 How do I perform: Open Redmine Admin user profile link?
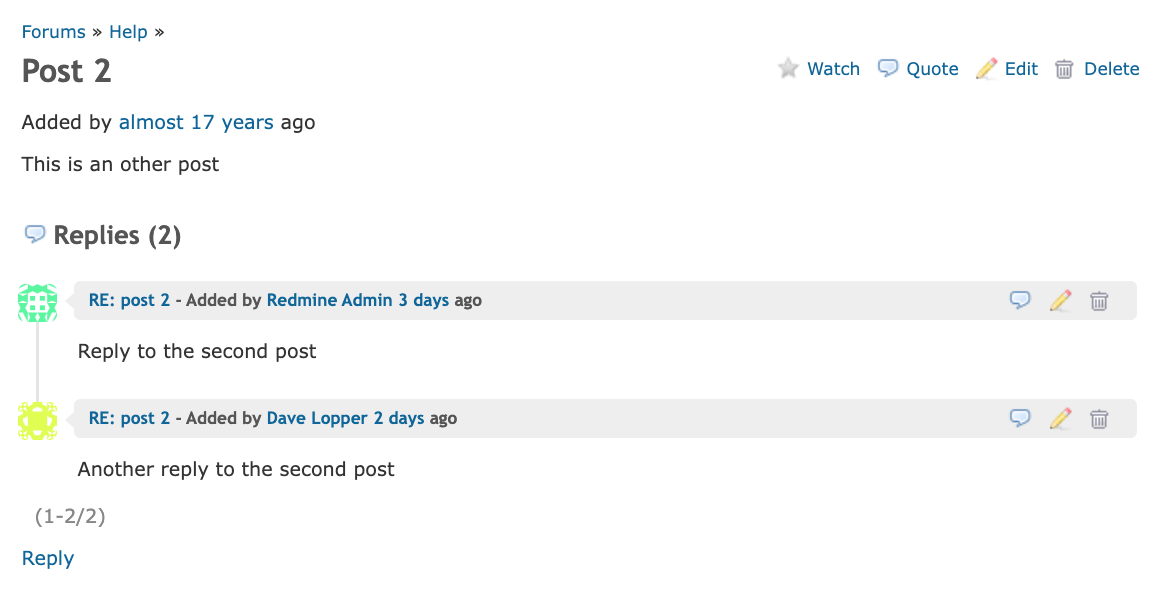tap(330, 300)
